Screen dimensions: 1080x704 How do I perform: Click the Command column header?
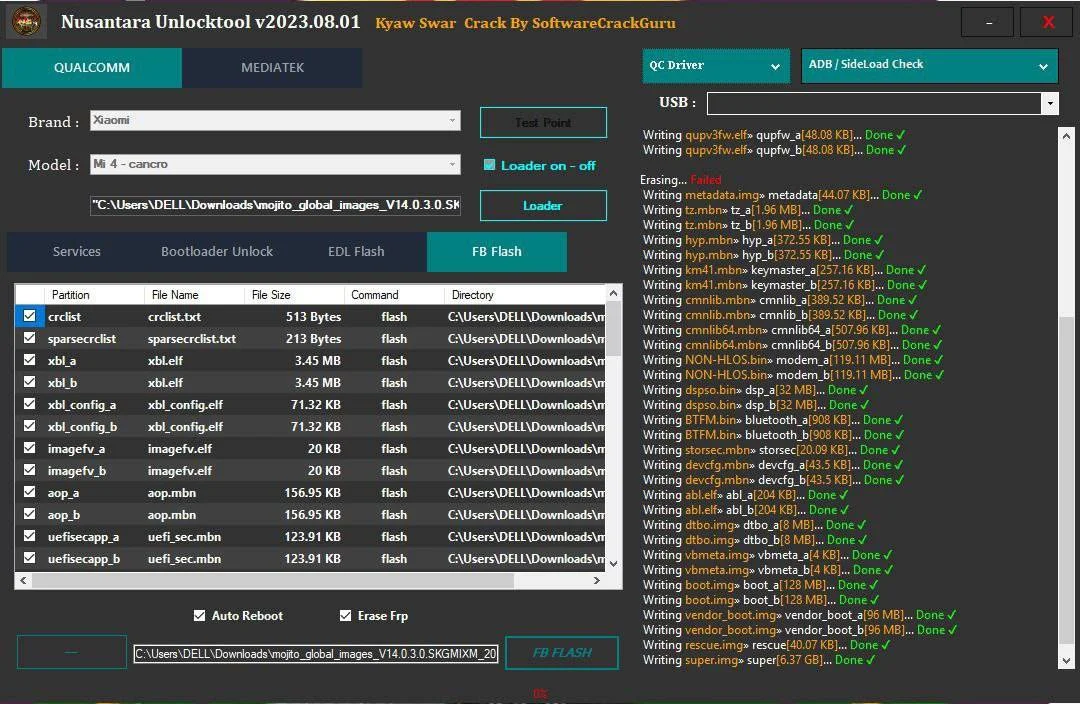394,295
